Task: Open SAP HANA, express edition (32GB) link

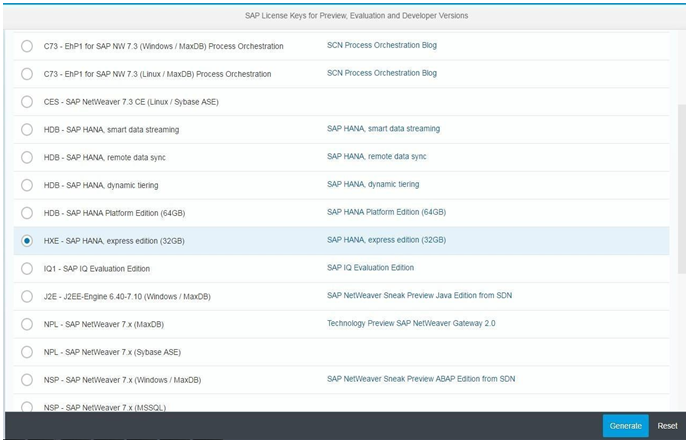Action: tap(386, 241)
